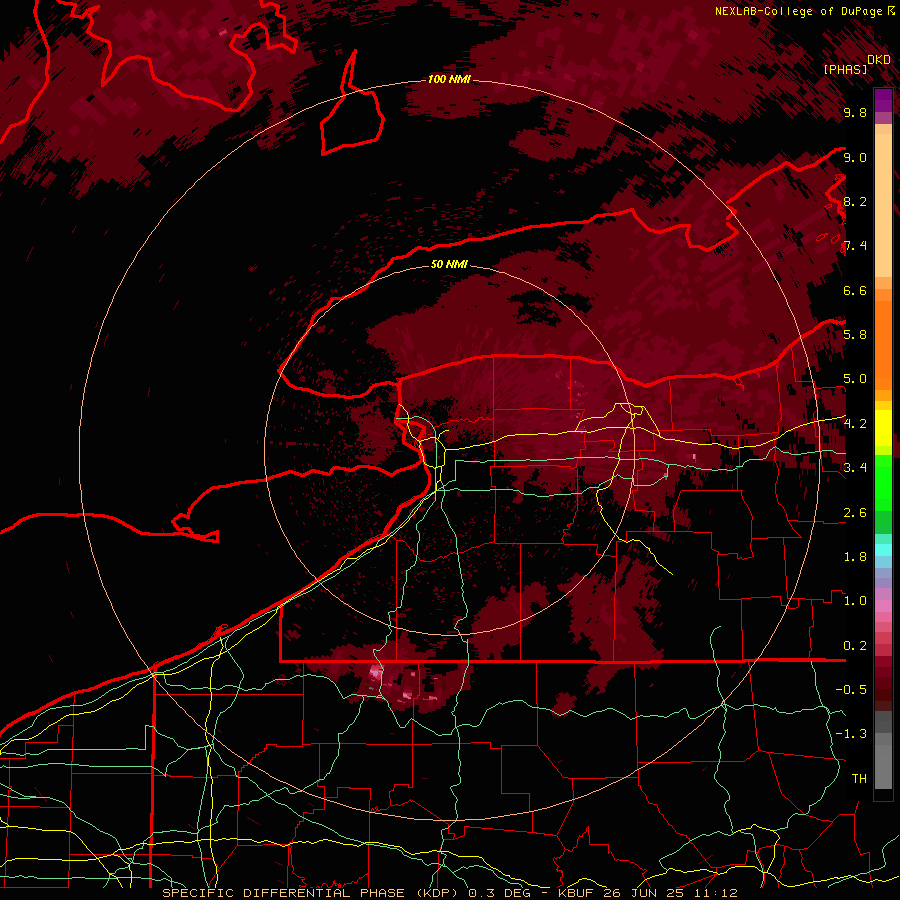900x900 pixels.
Task: Click the 5.0 color scale value
Action: coord(855,379)
